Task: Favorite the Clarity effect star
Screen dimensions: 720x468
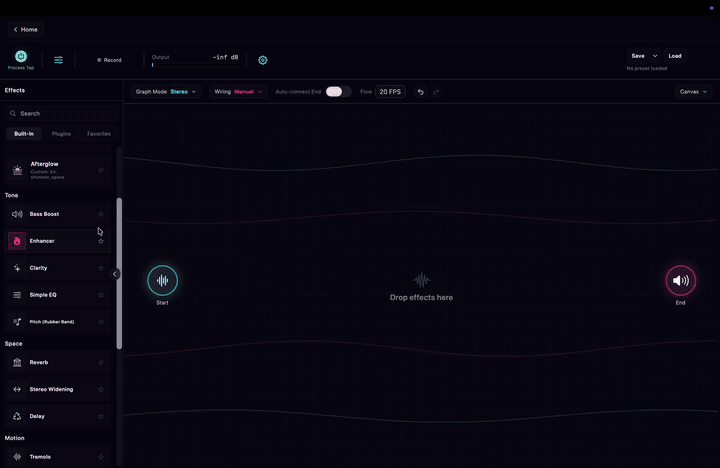Action: [101, 268]
